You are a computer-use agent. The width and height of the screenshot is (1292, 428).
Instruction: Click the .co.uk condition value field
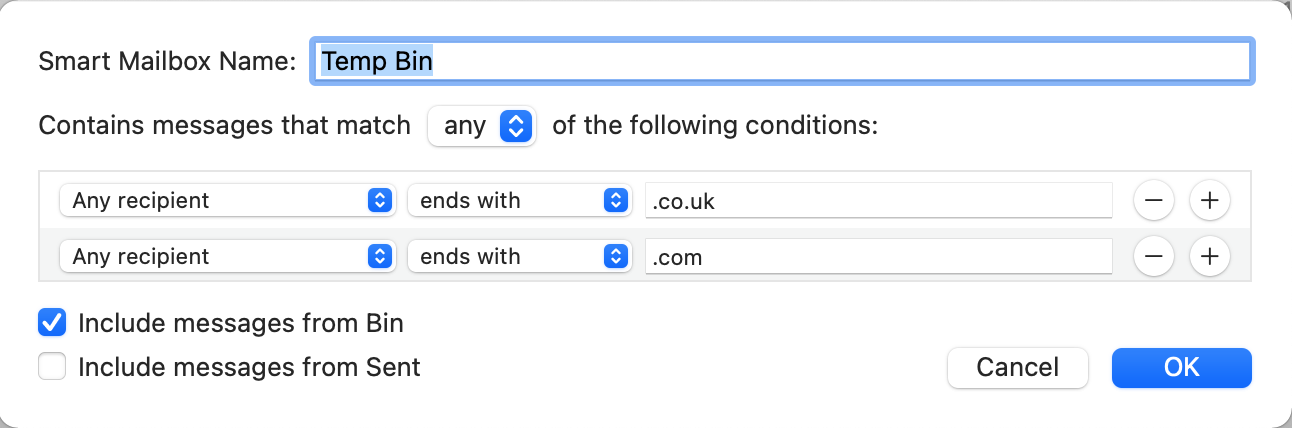(878, 201)
